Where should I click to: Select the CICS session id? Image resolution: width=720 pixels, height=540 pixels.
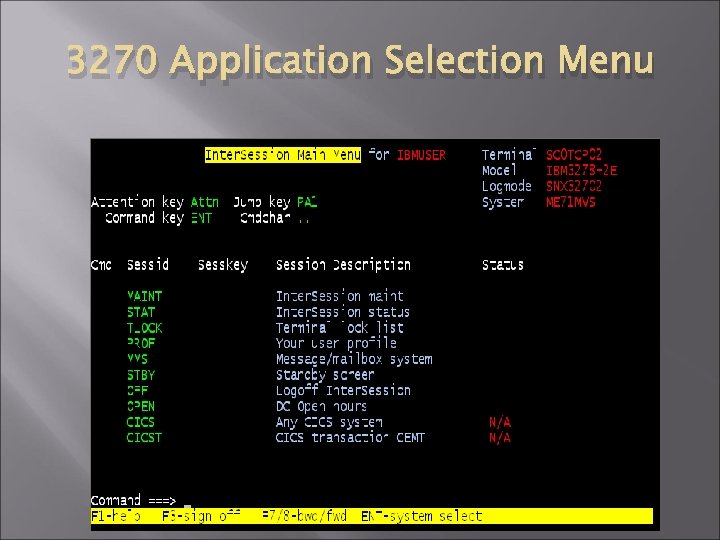point(141,422)
